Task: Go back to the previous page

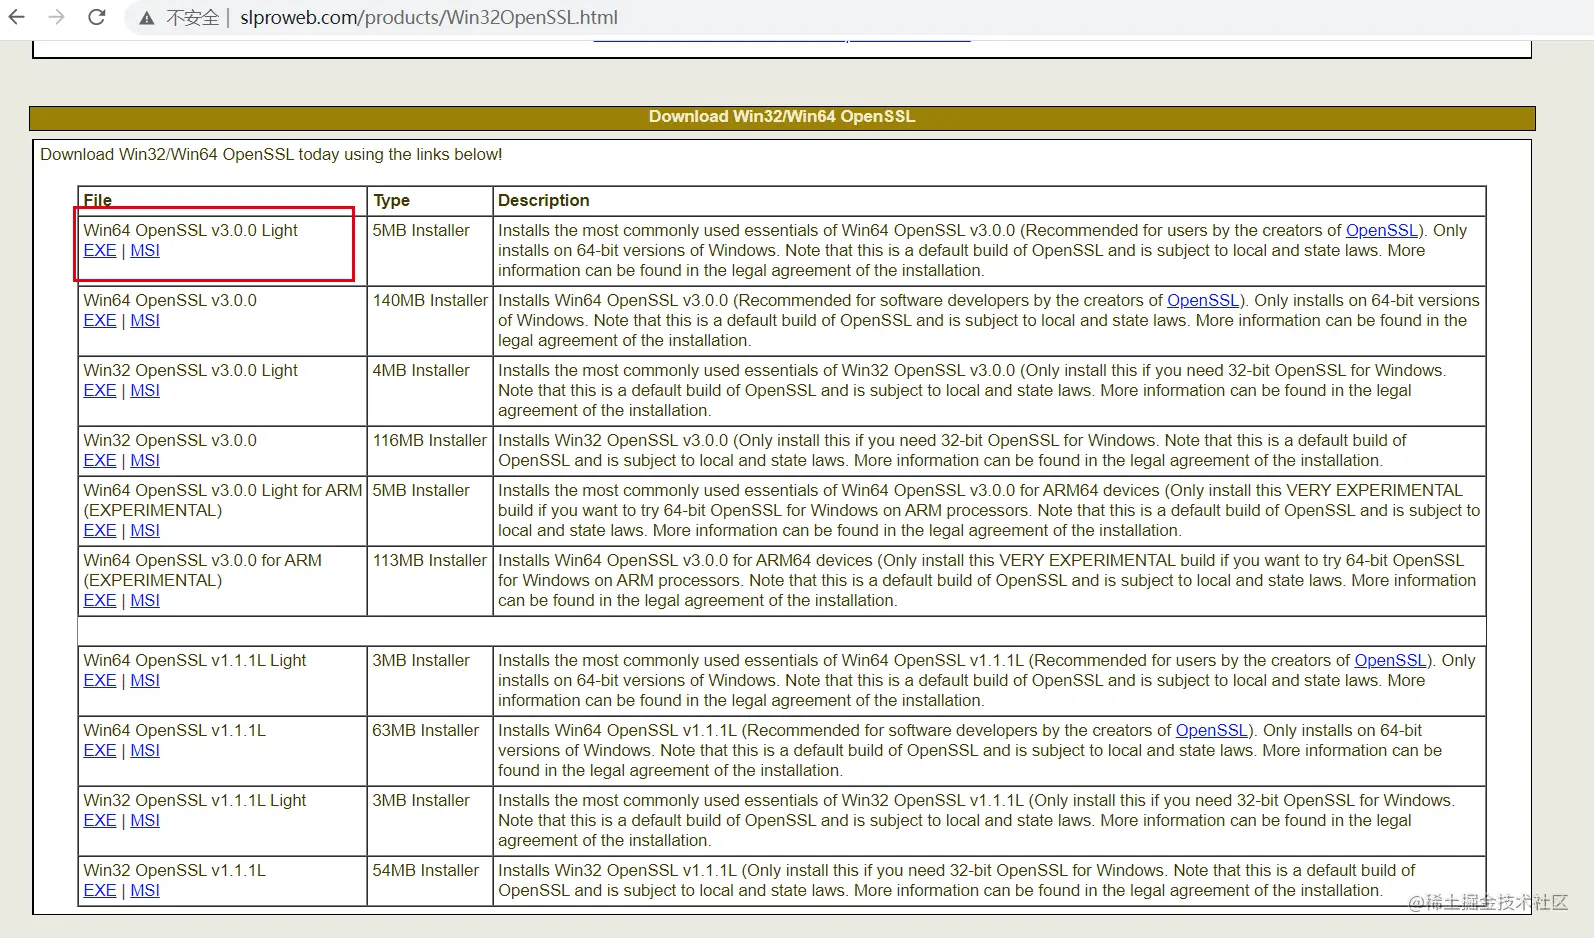Action: 17,17
